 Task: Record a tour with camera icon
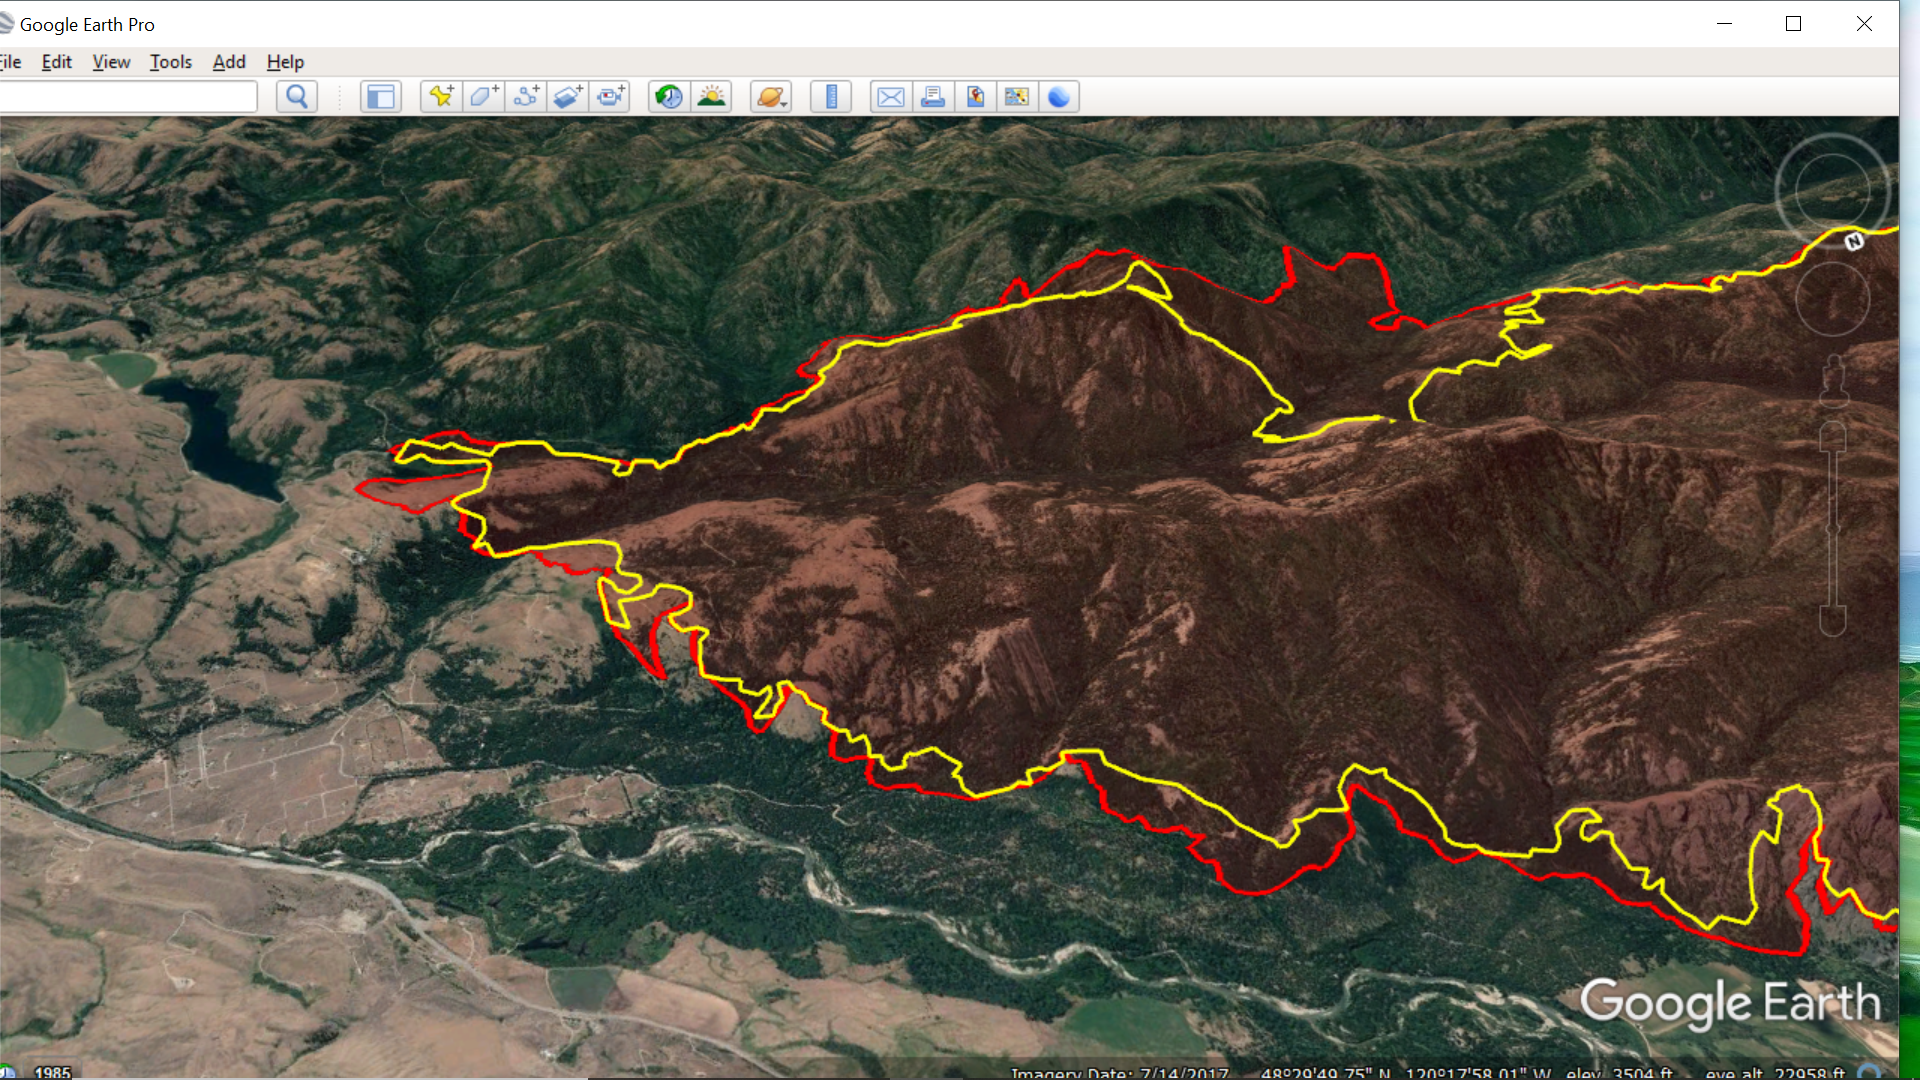[610, 97]
